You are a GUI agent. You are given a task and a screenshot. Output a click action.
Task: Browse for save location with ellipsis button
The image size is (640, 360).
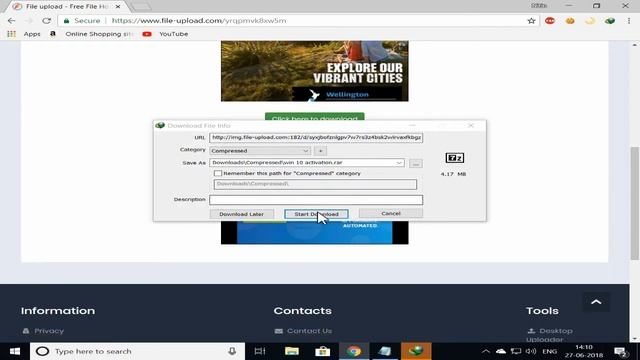(416, 163)
